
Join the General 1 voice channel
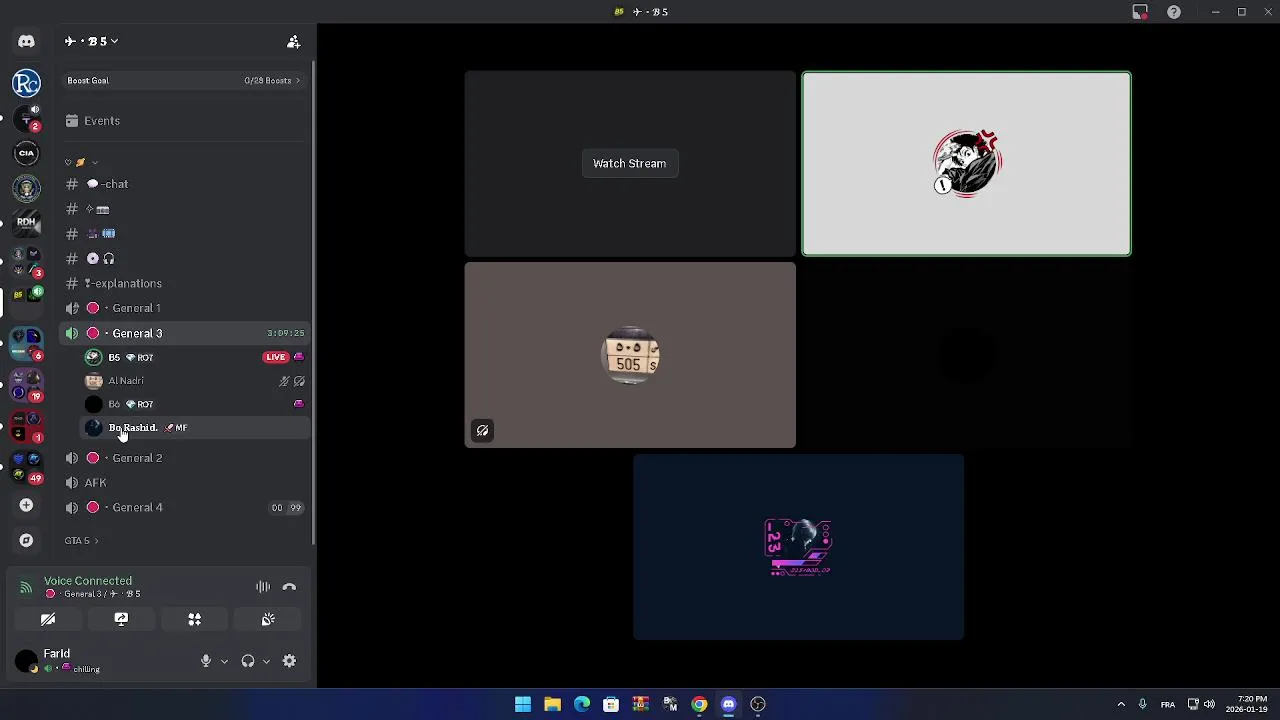[x=185, y=308]
